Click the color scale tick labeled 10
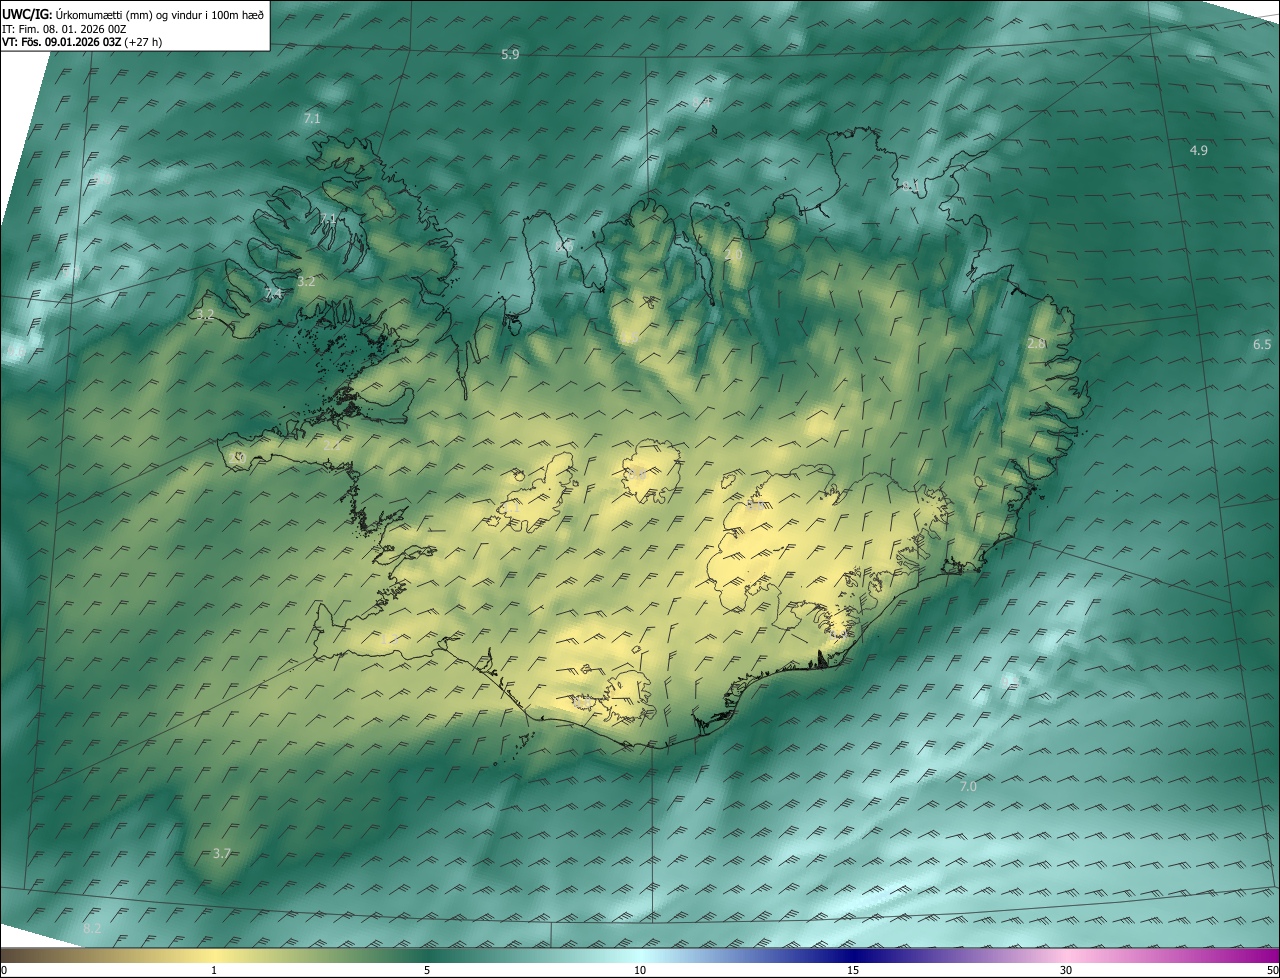Screen dimensions: 1280x978 (640, 970)
